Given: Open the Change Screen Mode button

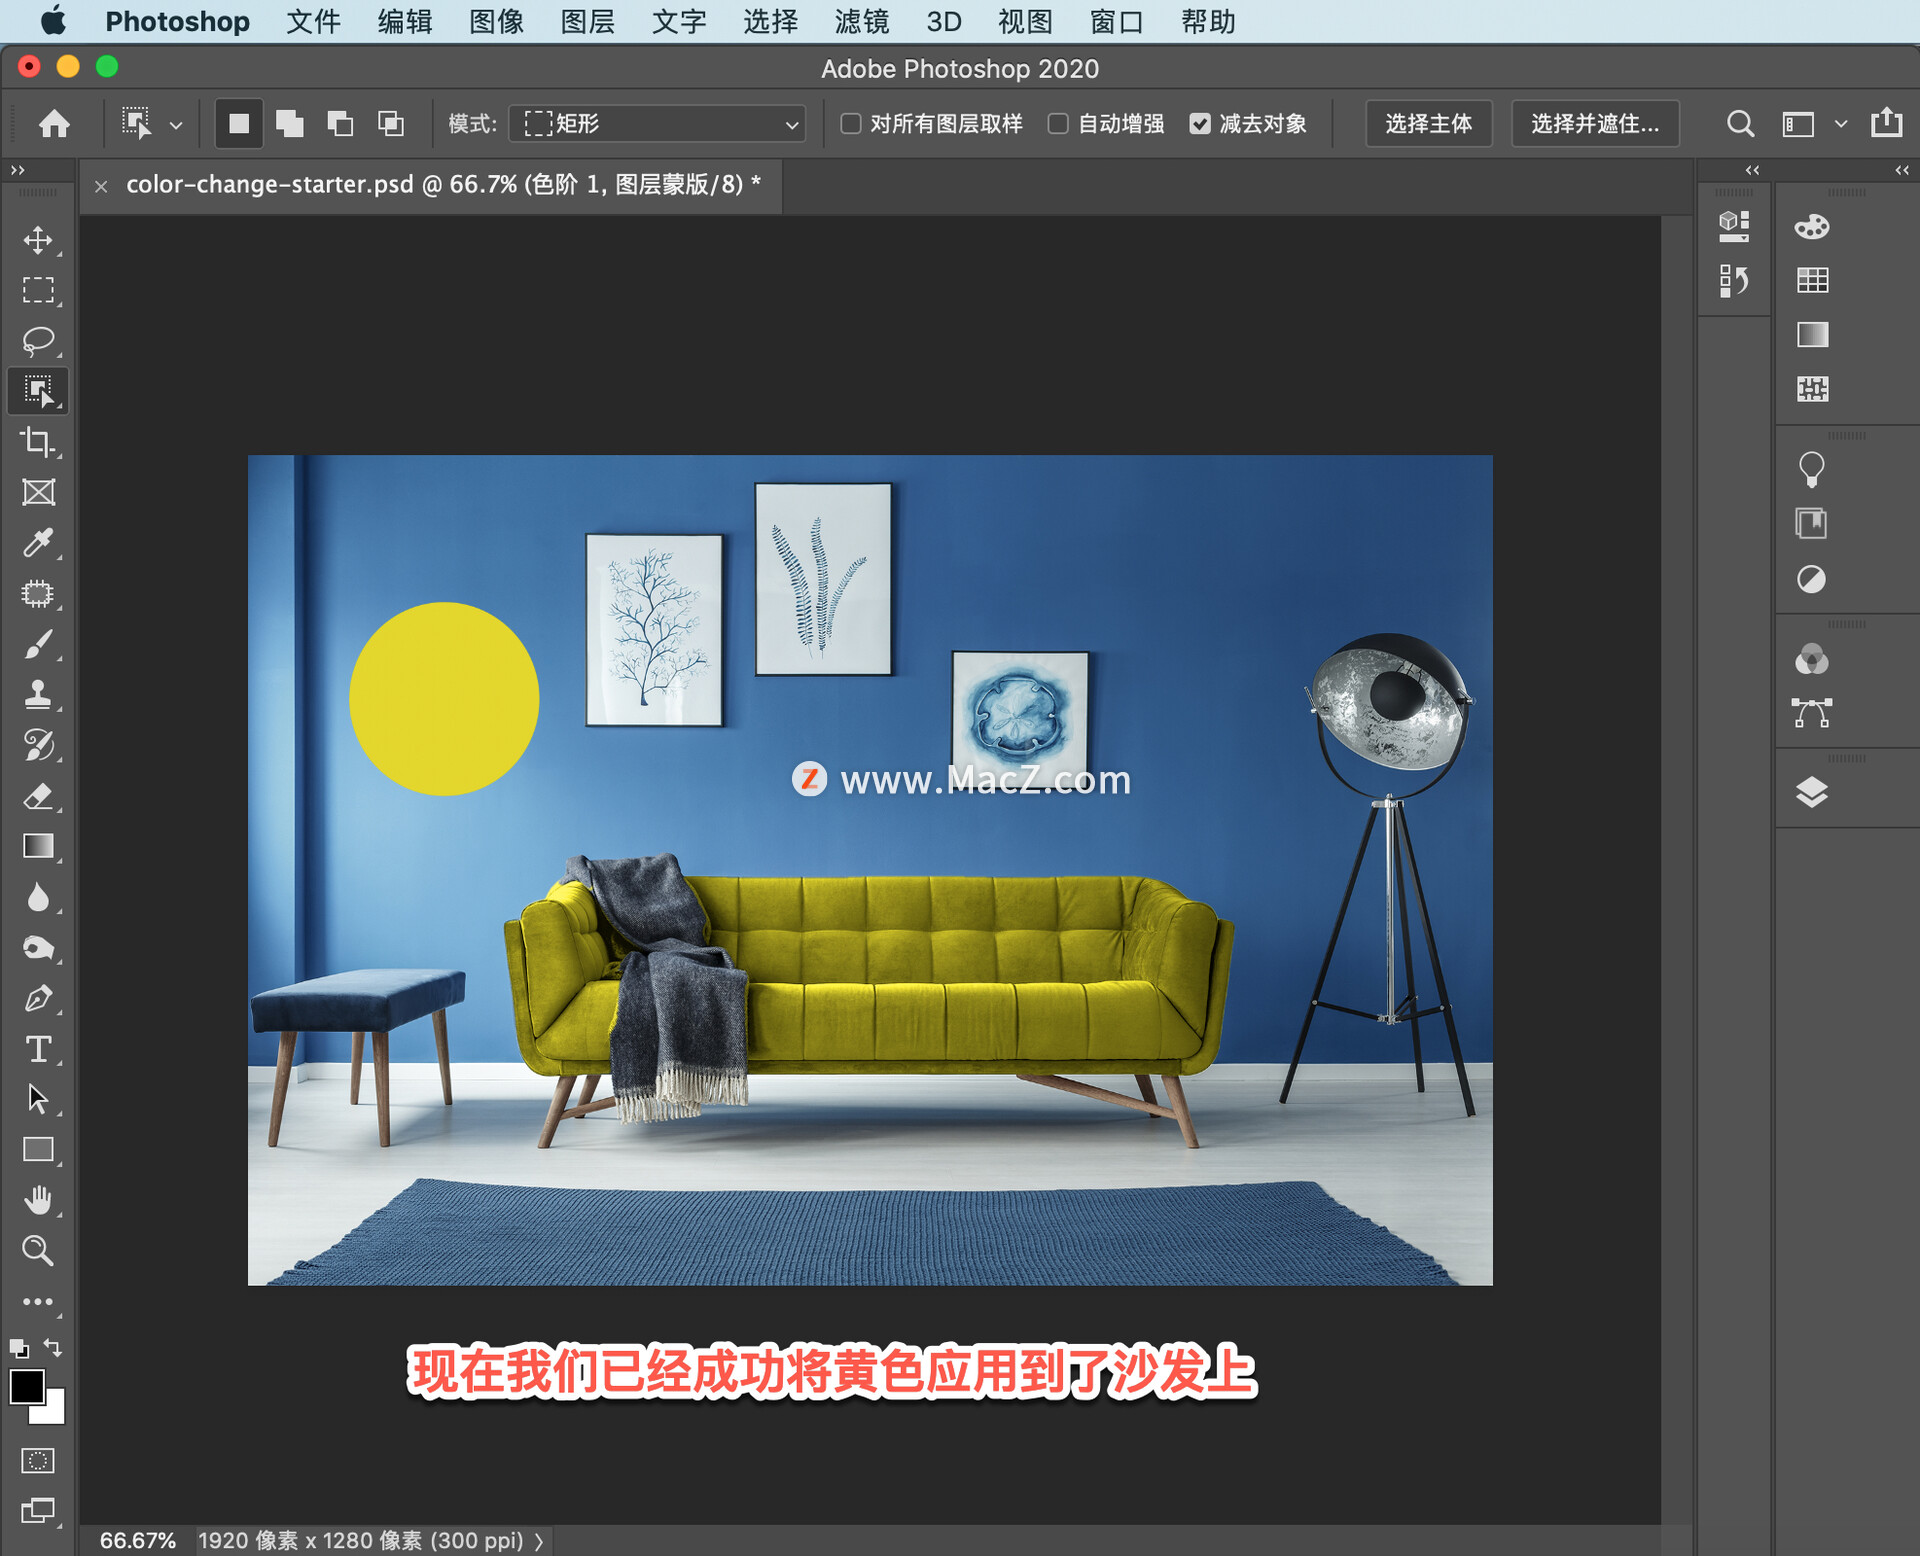Looking at the screenshot, I should [x=38, y=1510].
